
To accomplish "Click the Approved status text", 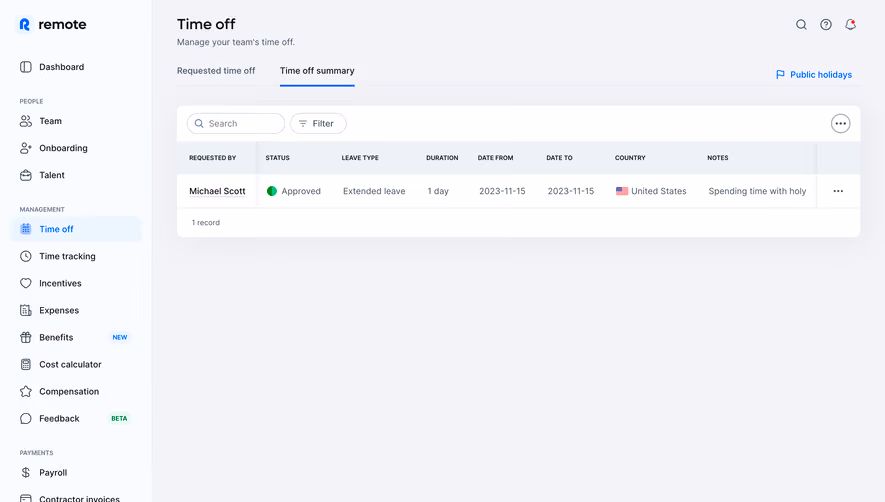I will tap(301, 191).
